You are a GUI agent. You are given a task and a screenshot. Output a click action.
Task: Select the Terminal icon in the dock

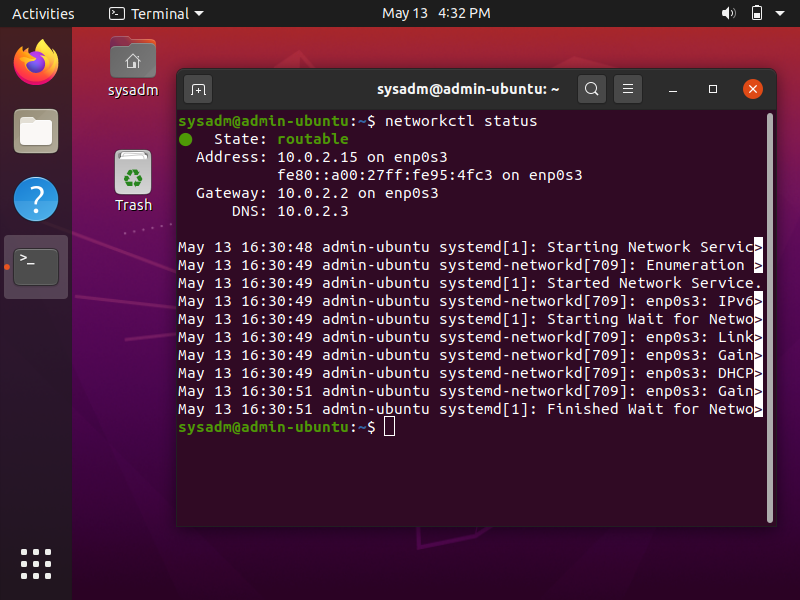(x=36, y=267)
